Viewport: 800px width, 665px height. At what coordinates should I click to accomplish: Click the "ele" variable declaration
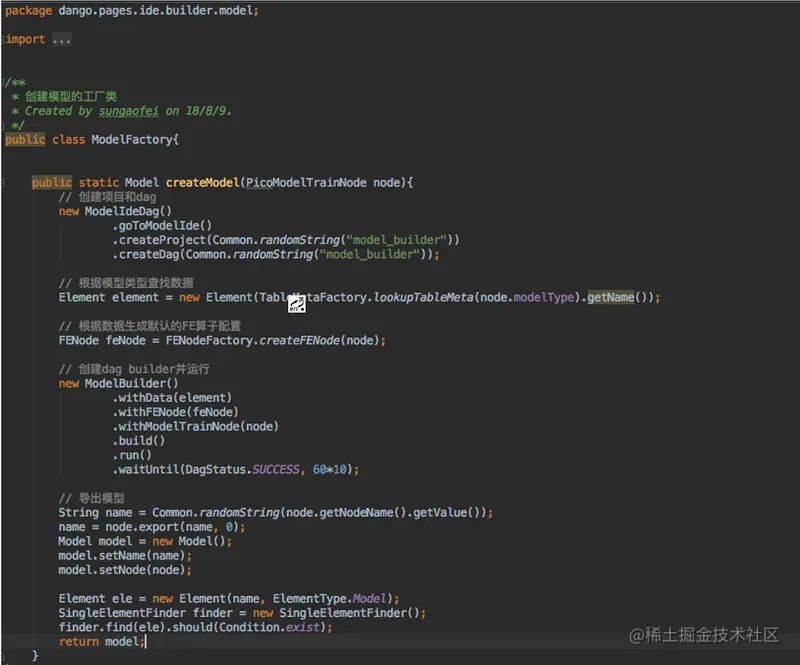[122, 599]
